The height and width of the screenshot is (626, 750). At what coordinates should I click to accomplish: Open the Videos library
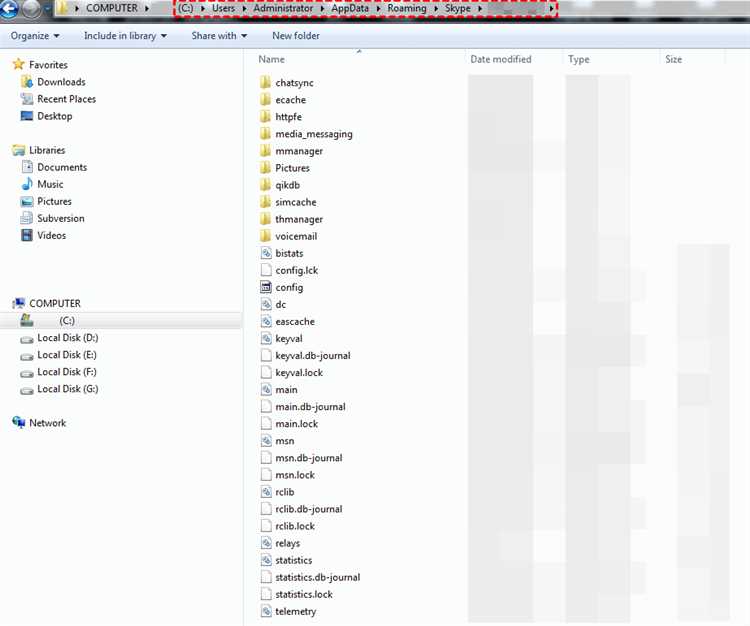point(52,235)
